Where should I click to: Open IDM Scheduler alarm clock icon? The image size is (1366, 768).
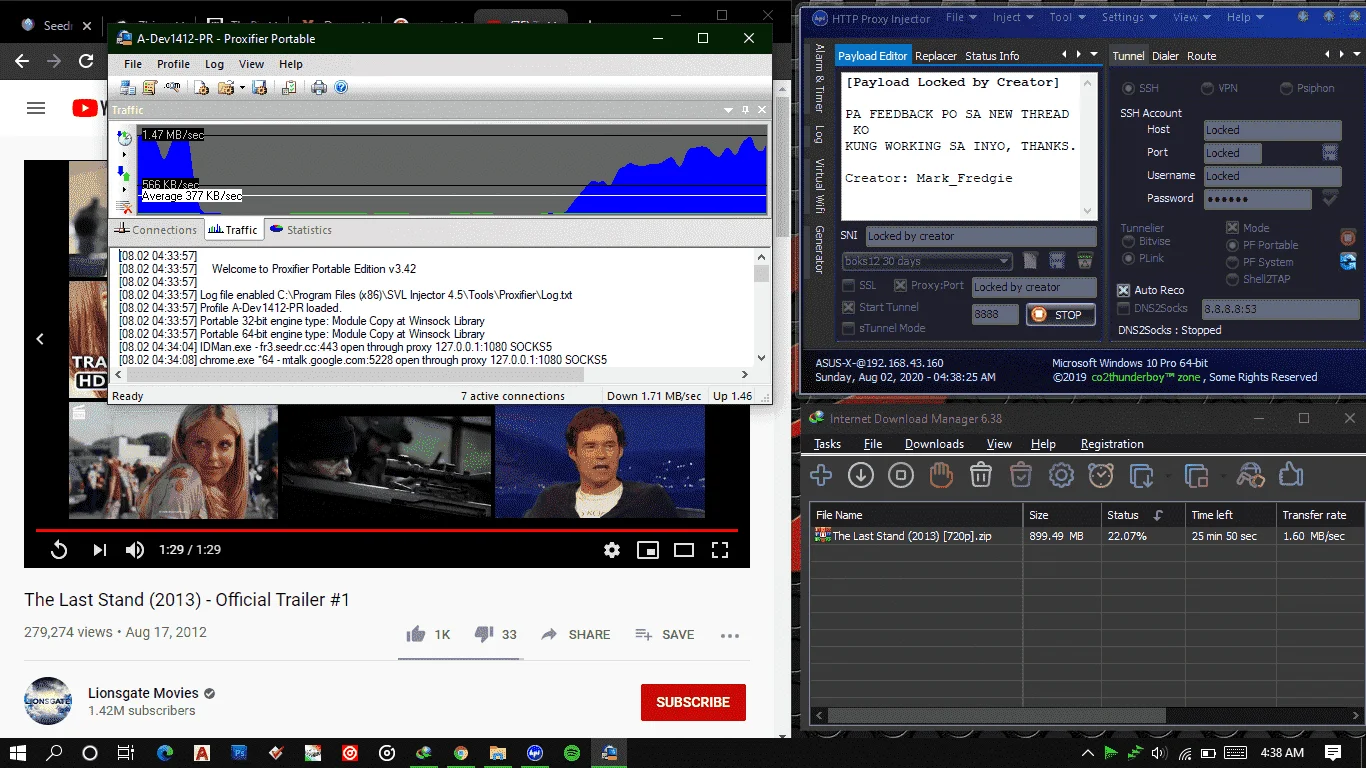(x=1101, y=476)
